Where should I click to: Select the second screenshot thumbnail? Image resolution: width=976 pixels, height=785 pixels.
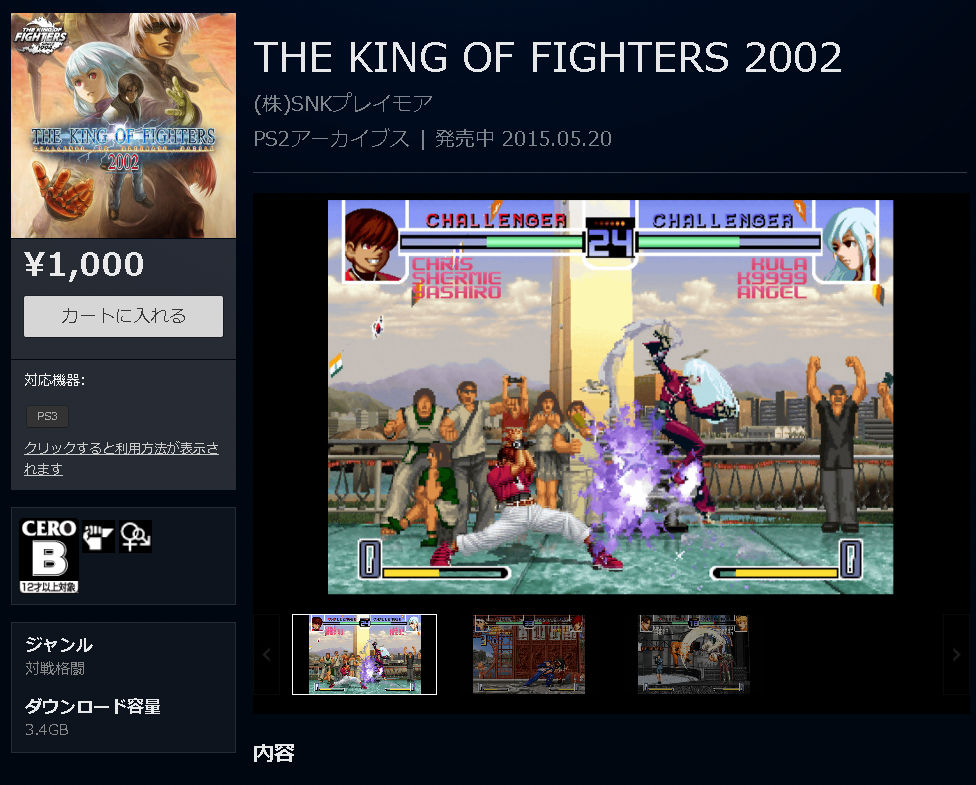pos(528,654)
